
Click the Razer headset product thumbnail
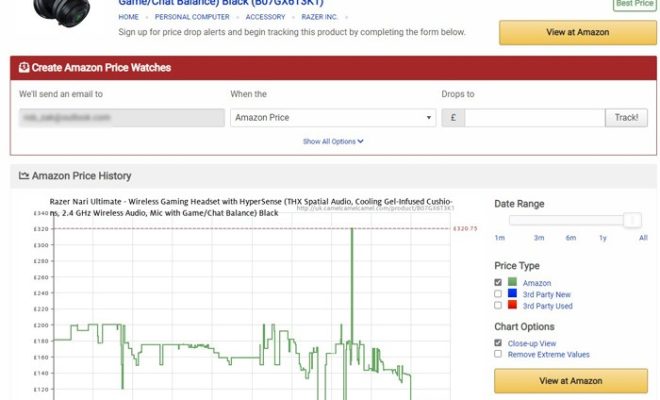point(62,13)
